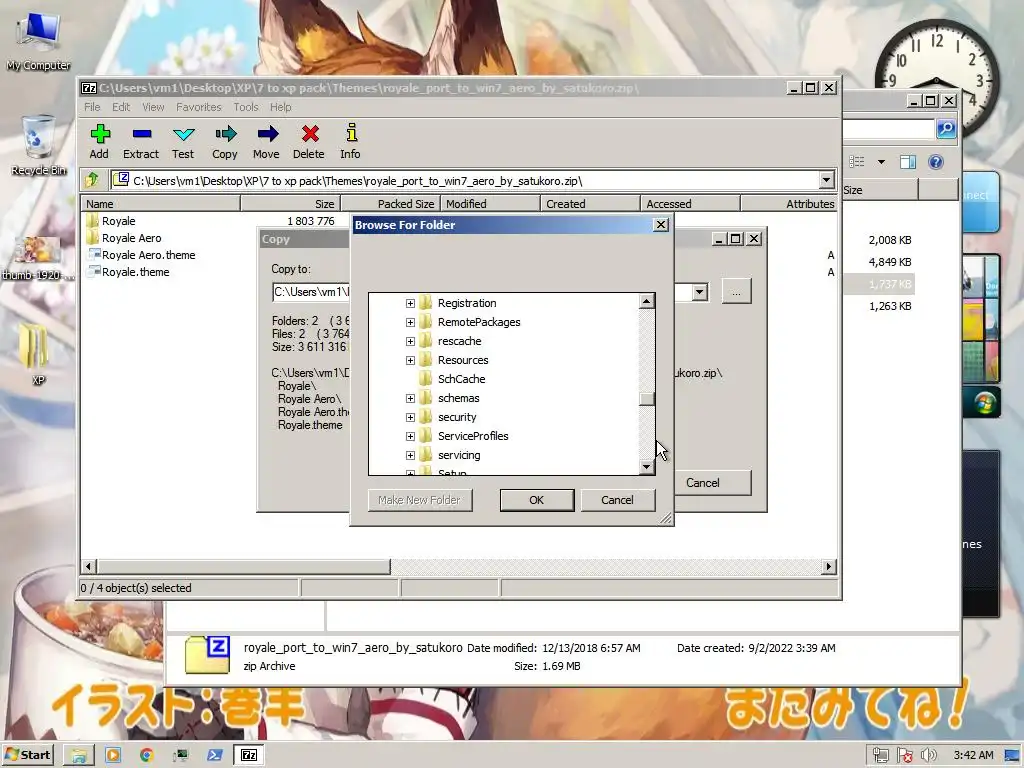
Task: Open the views dropdown arrow in Explorer
Action: tap(881, 162)
